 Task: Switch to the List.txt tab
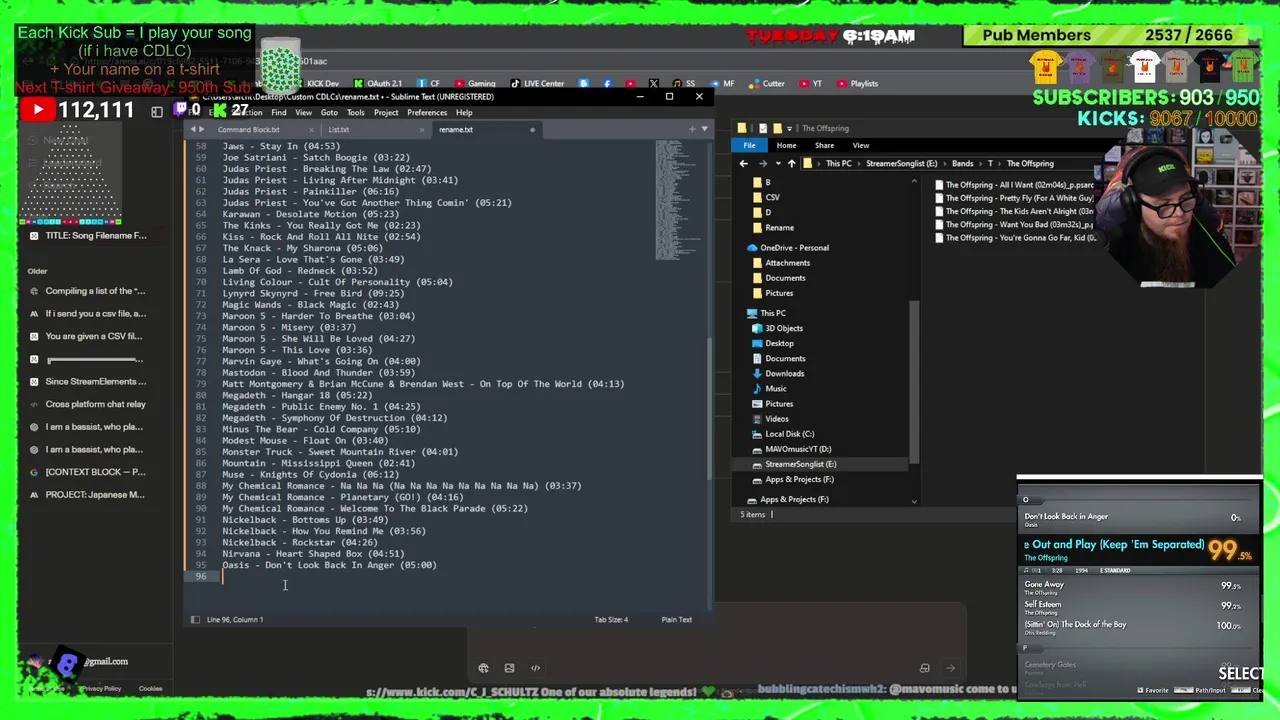tap(339, 129)
